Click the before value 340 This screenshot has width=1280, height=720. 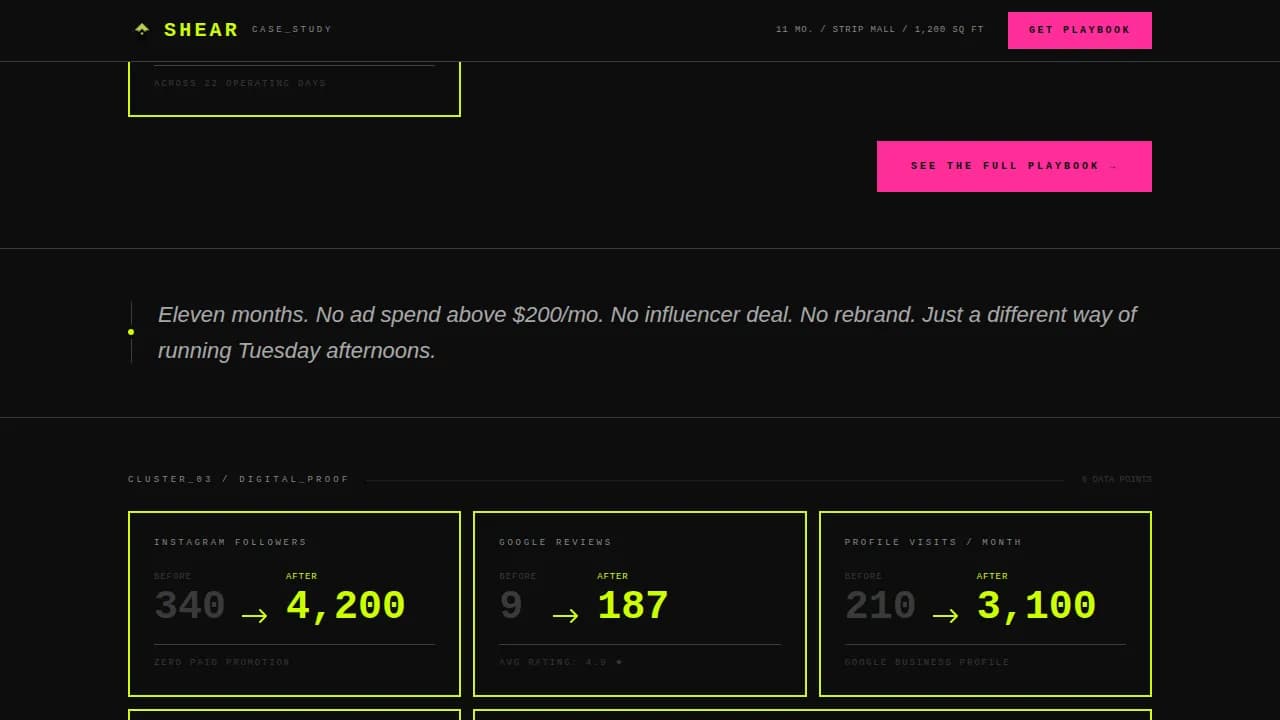coord(190,606)
